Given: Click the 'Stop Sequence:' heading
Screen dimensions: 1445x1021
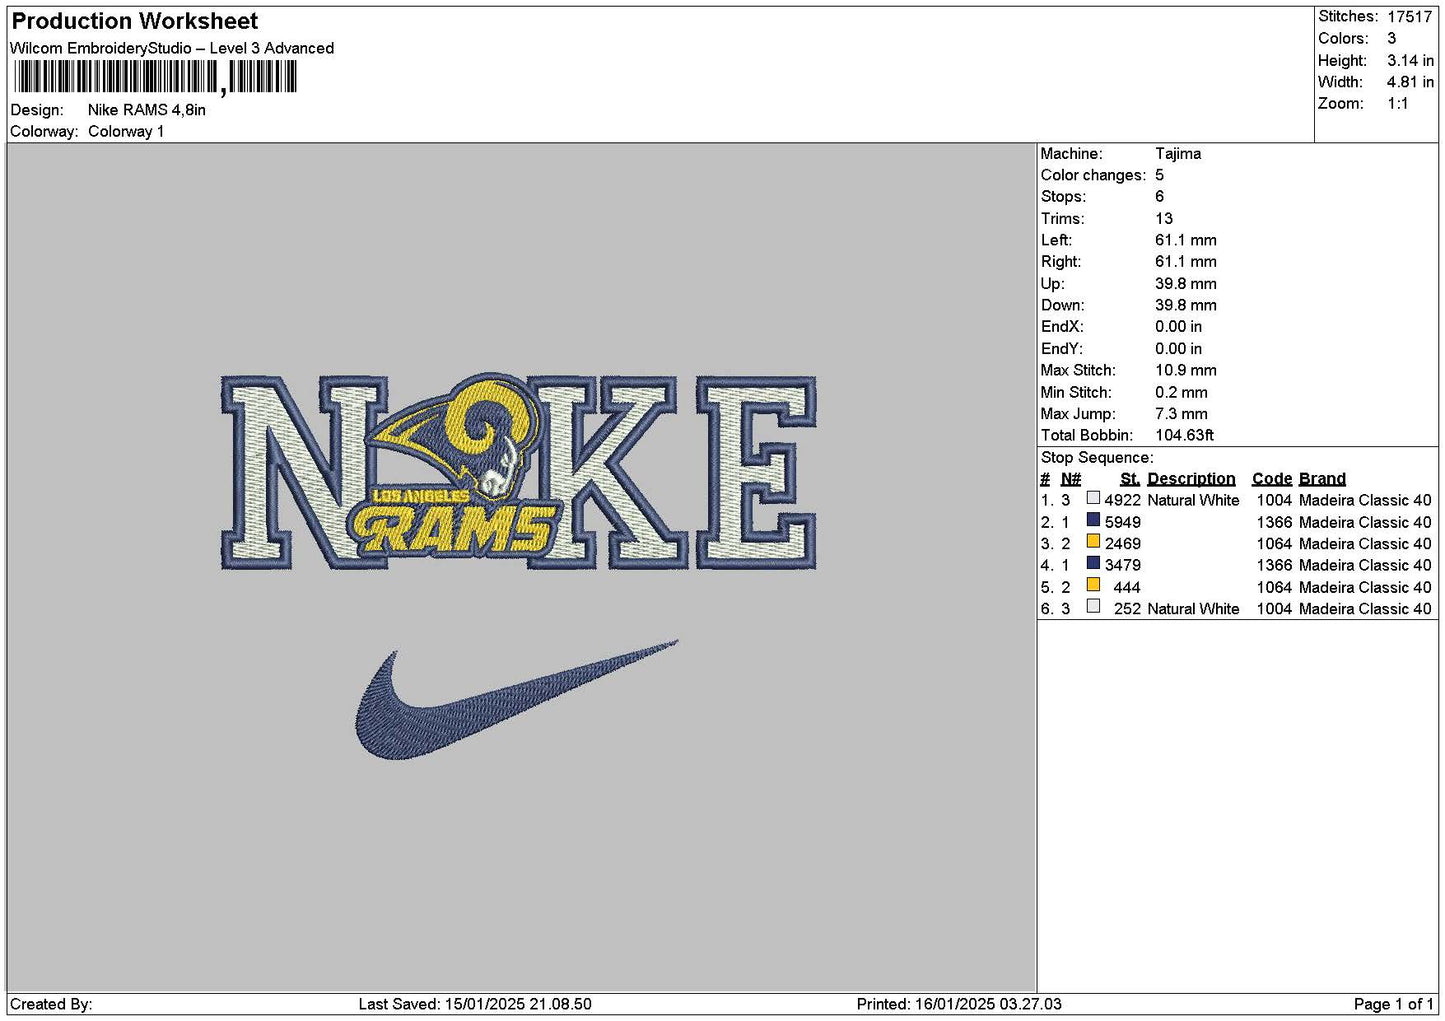Looking at the screenshot, I should click(x=1097, y=457).
